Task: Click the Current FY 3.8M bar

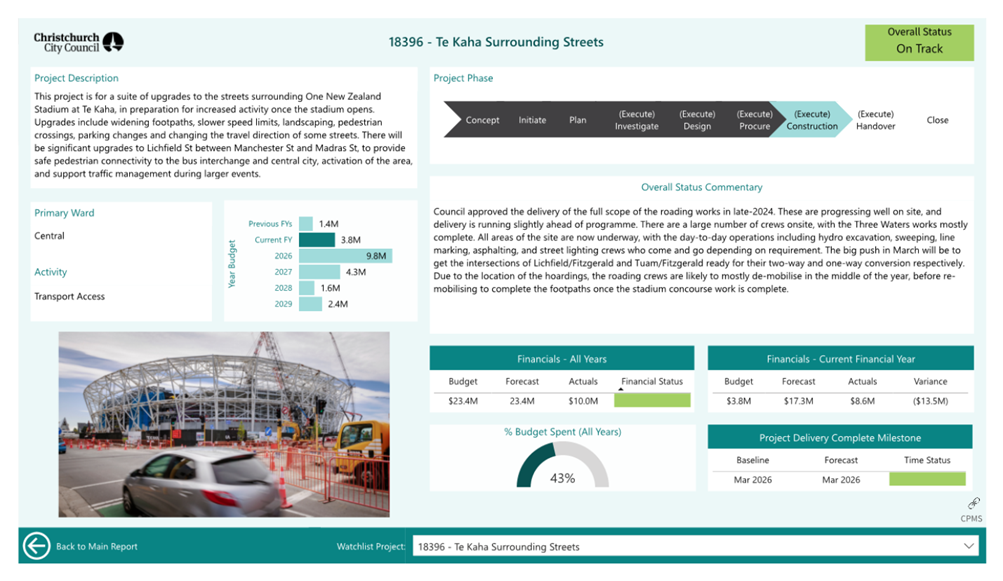Action: 317,240
